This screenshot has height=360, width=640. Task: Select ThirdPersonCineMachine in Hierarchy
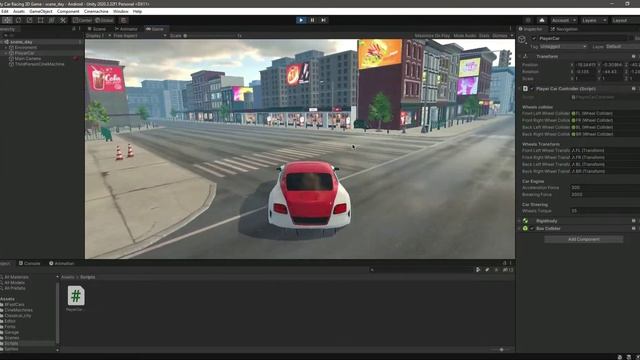pyautogui.click(x=39, y=64)
